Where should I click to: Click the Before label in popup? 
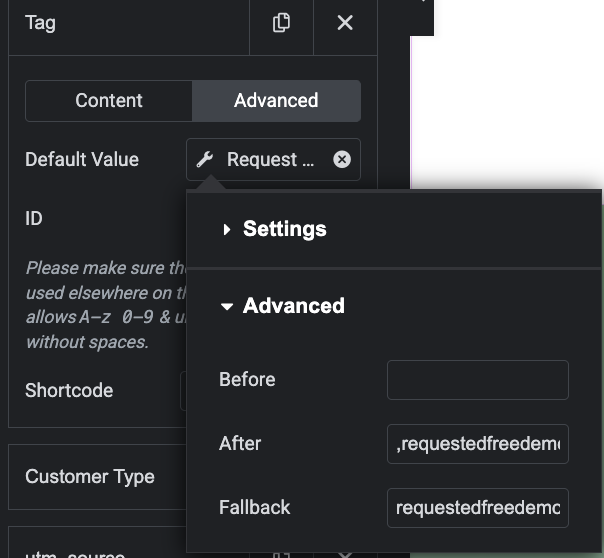[x=247, y=379]
